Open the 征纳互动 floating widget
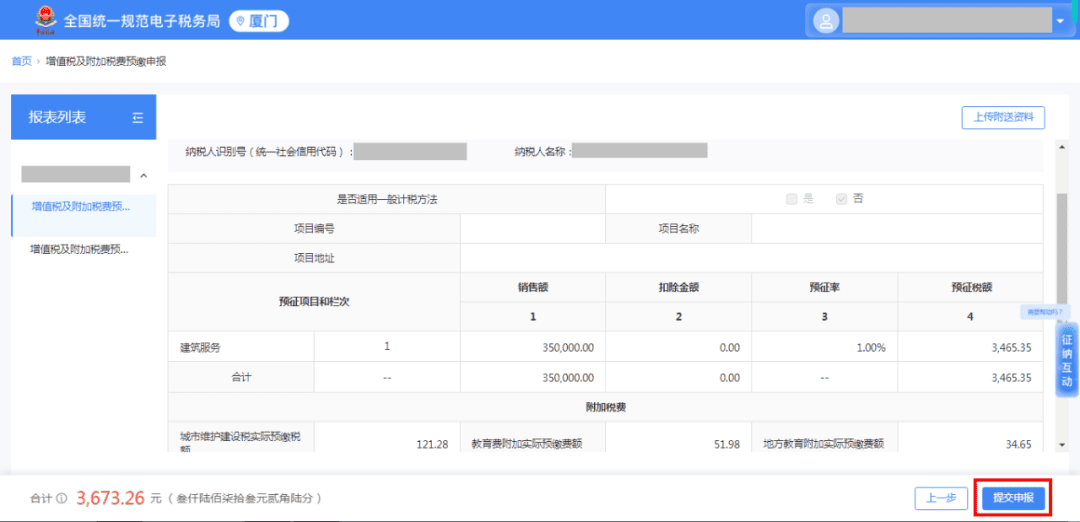This screenshot has width=1080, height=522. coord(1066,361)
